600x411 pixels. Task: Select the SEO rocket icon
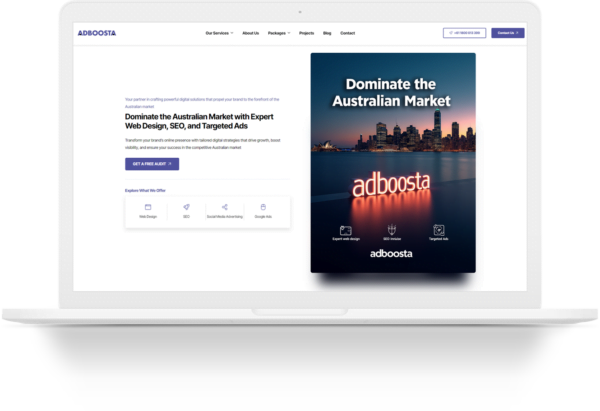[186, 206]
